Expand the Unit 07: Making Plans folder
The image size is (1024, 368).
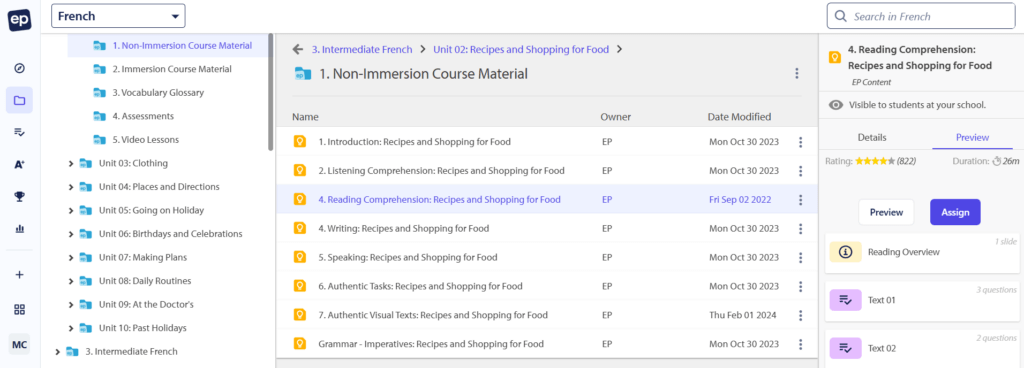[71, 257]
